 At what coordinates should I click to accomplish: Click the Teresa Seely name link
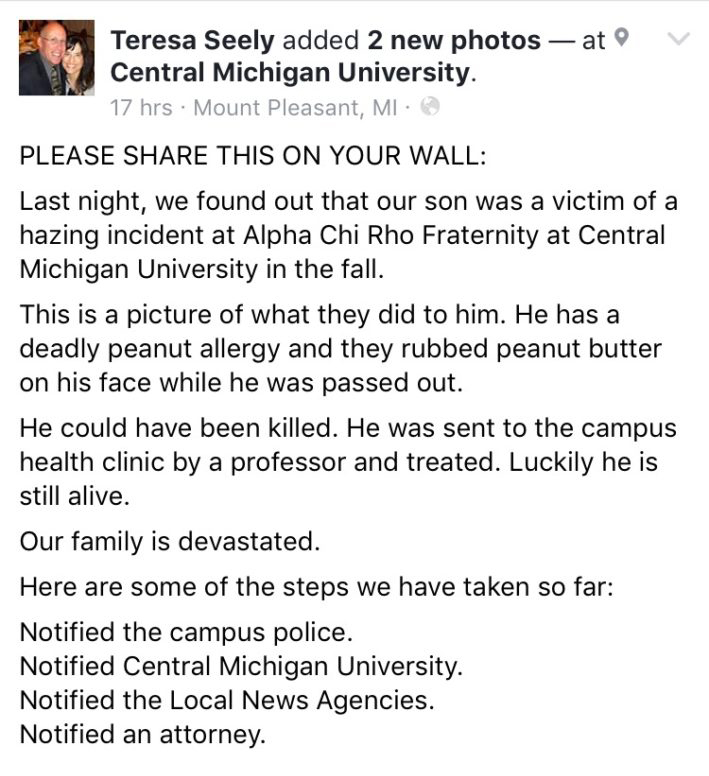point(192,40)
